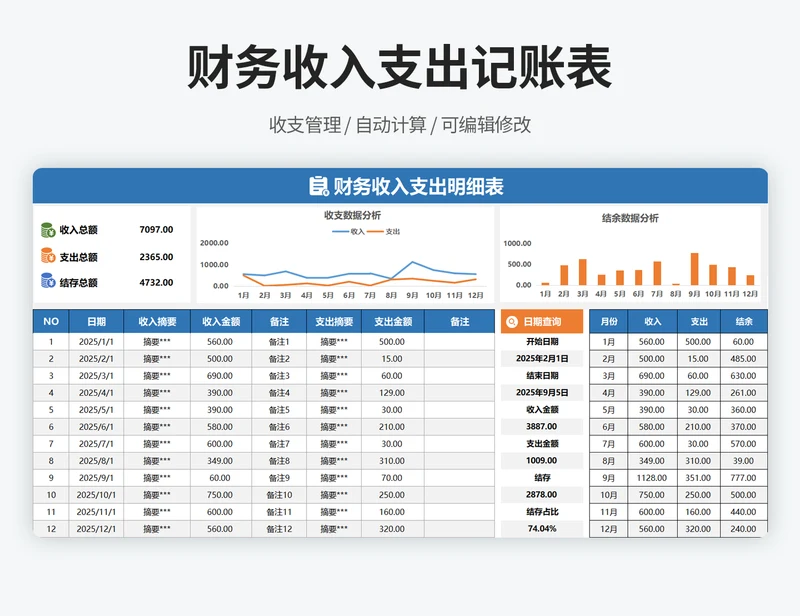The height and width of the screenshot is (616, 800).
Task: Click the start date field 2025年2月1日
Action: tap(542, 358)
